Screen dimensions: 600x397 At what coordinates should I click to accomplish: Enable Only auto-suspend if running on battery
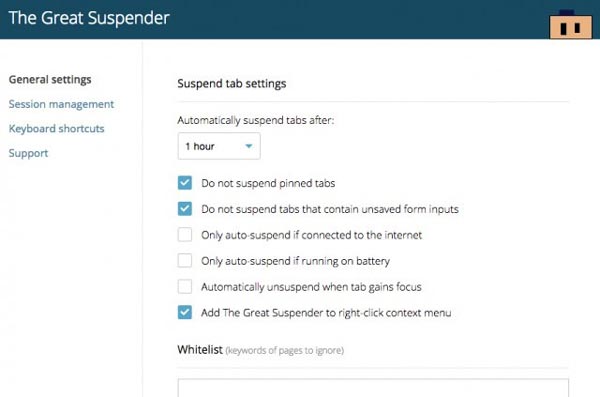pos(185,260)
